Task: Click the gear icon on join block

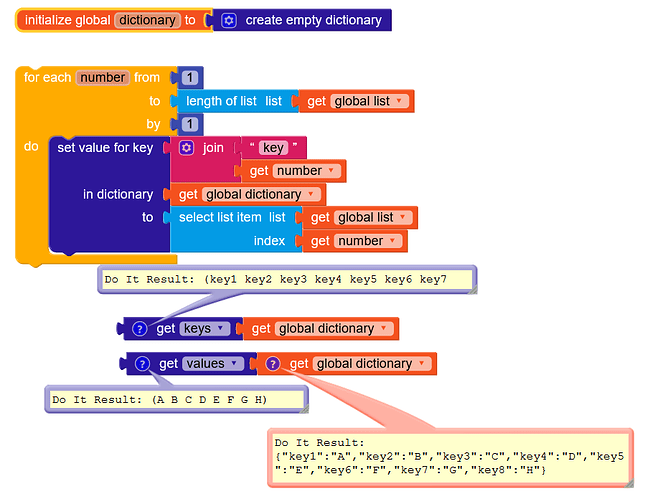Action: click(186, 148)
